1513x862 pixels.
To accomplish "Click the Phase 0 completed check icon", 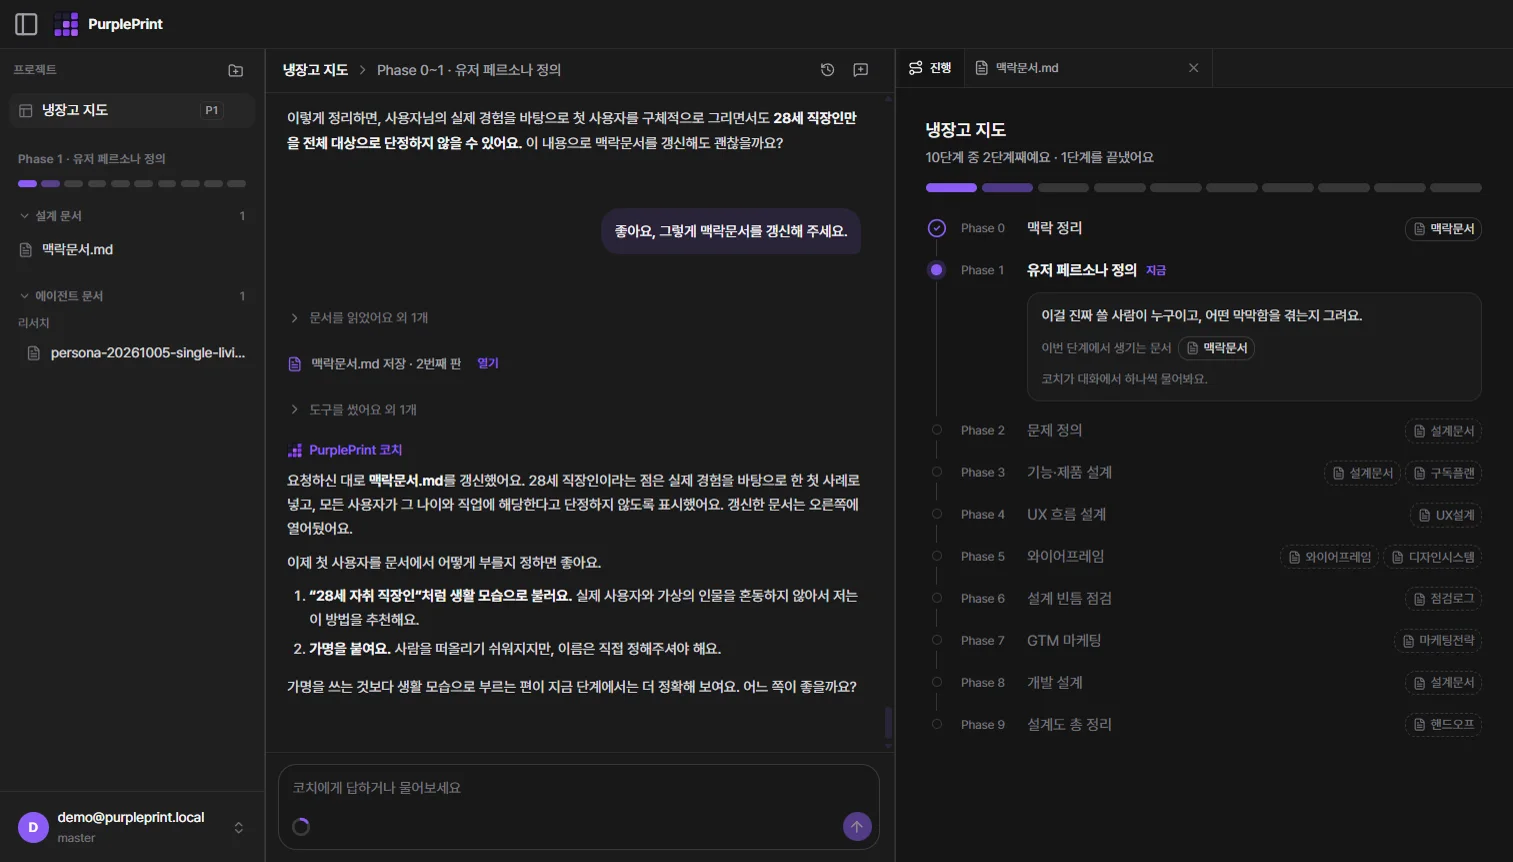I will (937, 228).
